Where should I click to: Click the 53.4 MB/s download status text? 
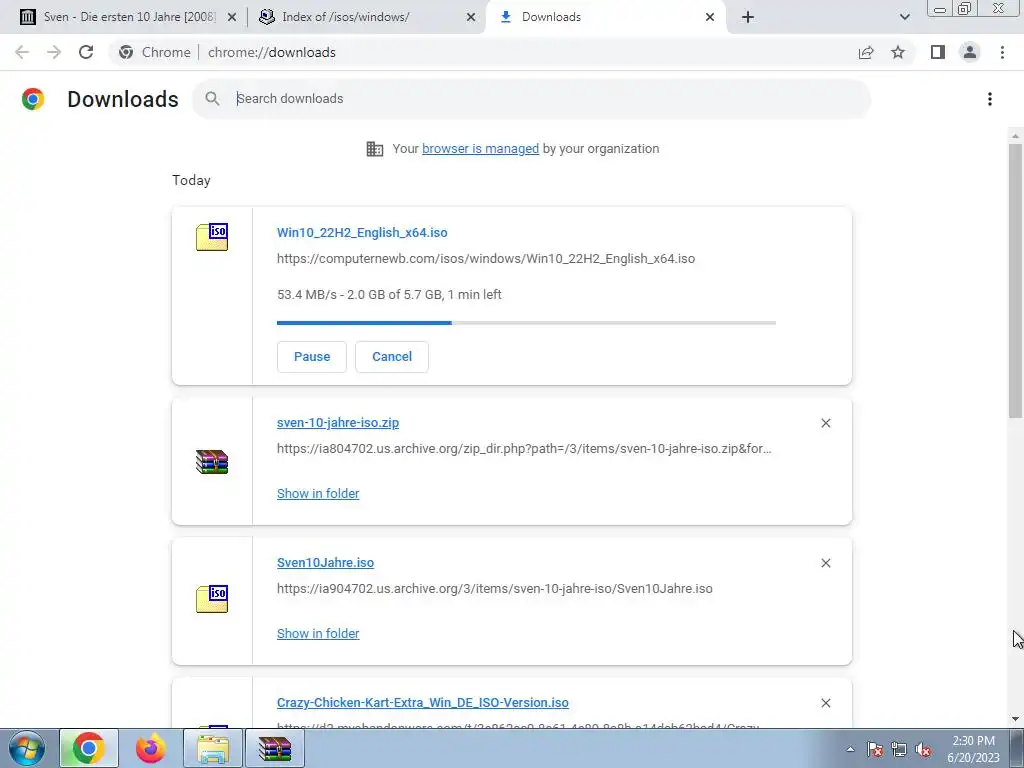pos(389,295)
